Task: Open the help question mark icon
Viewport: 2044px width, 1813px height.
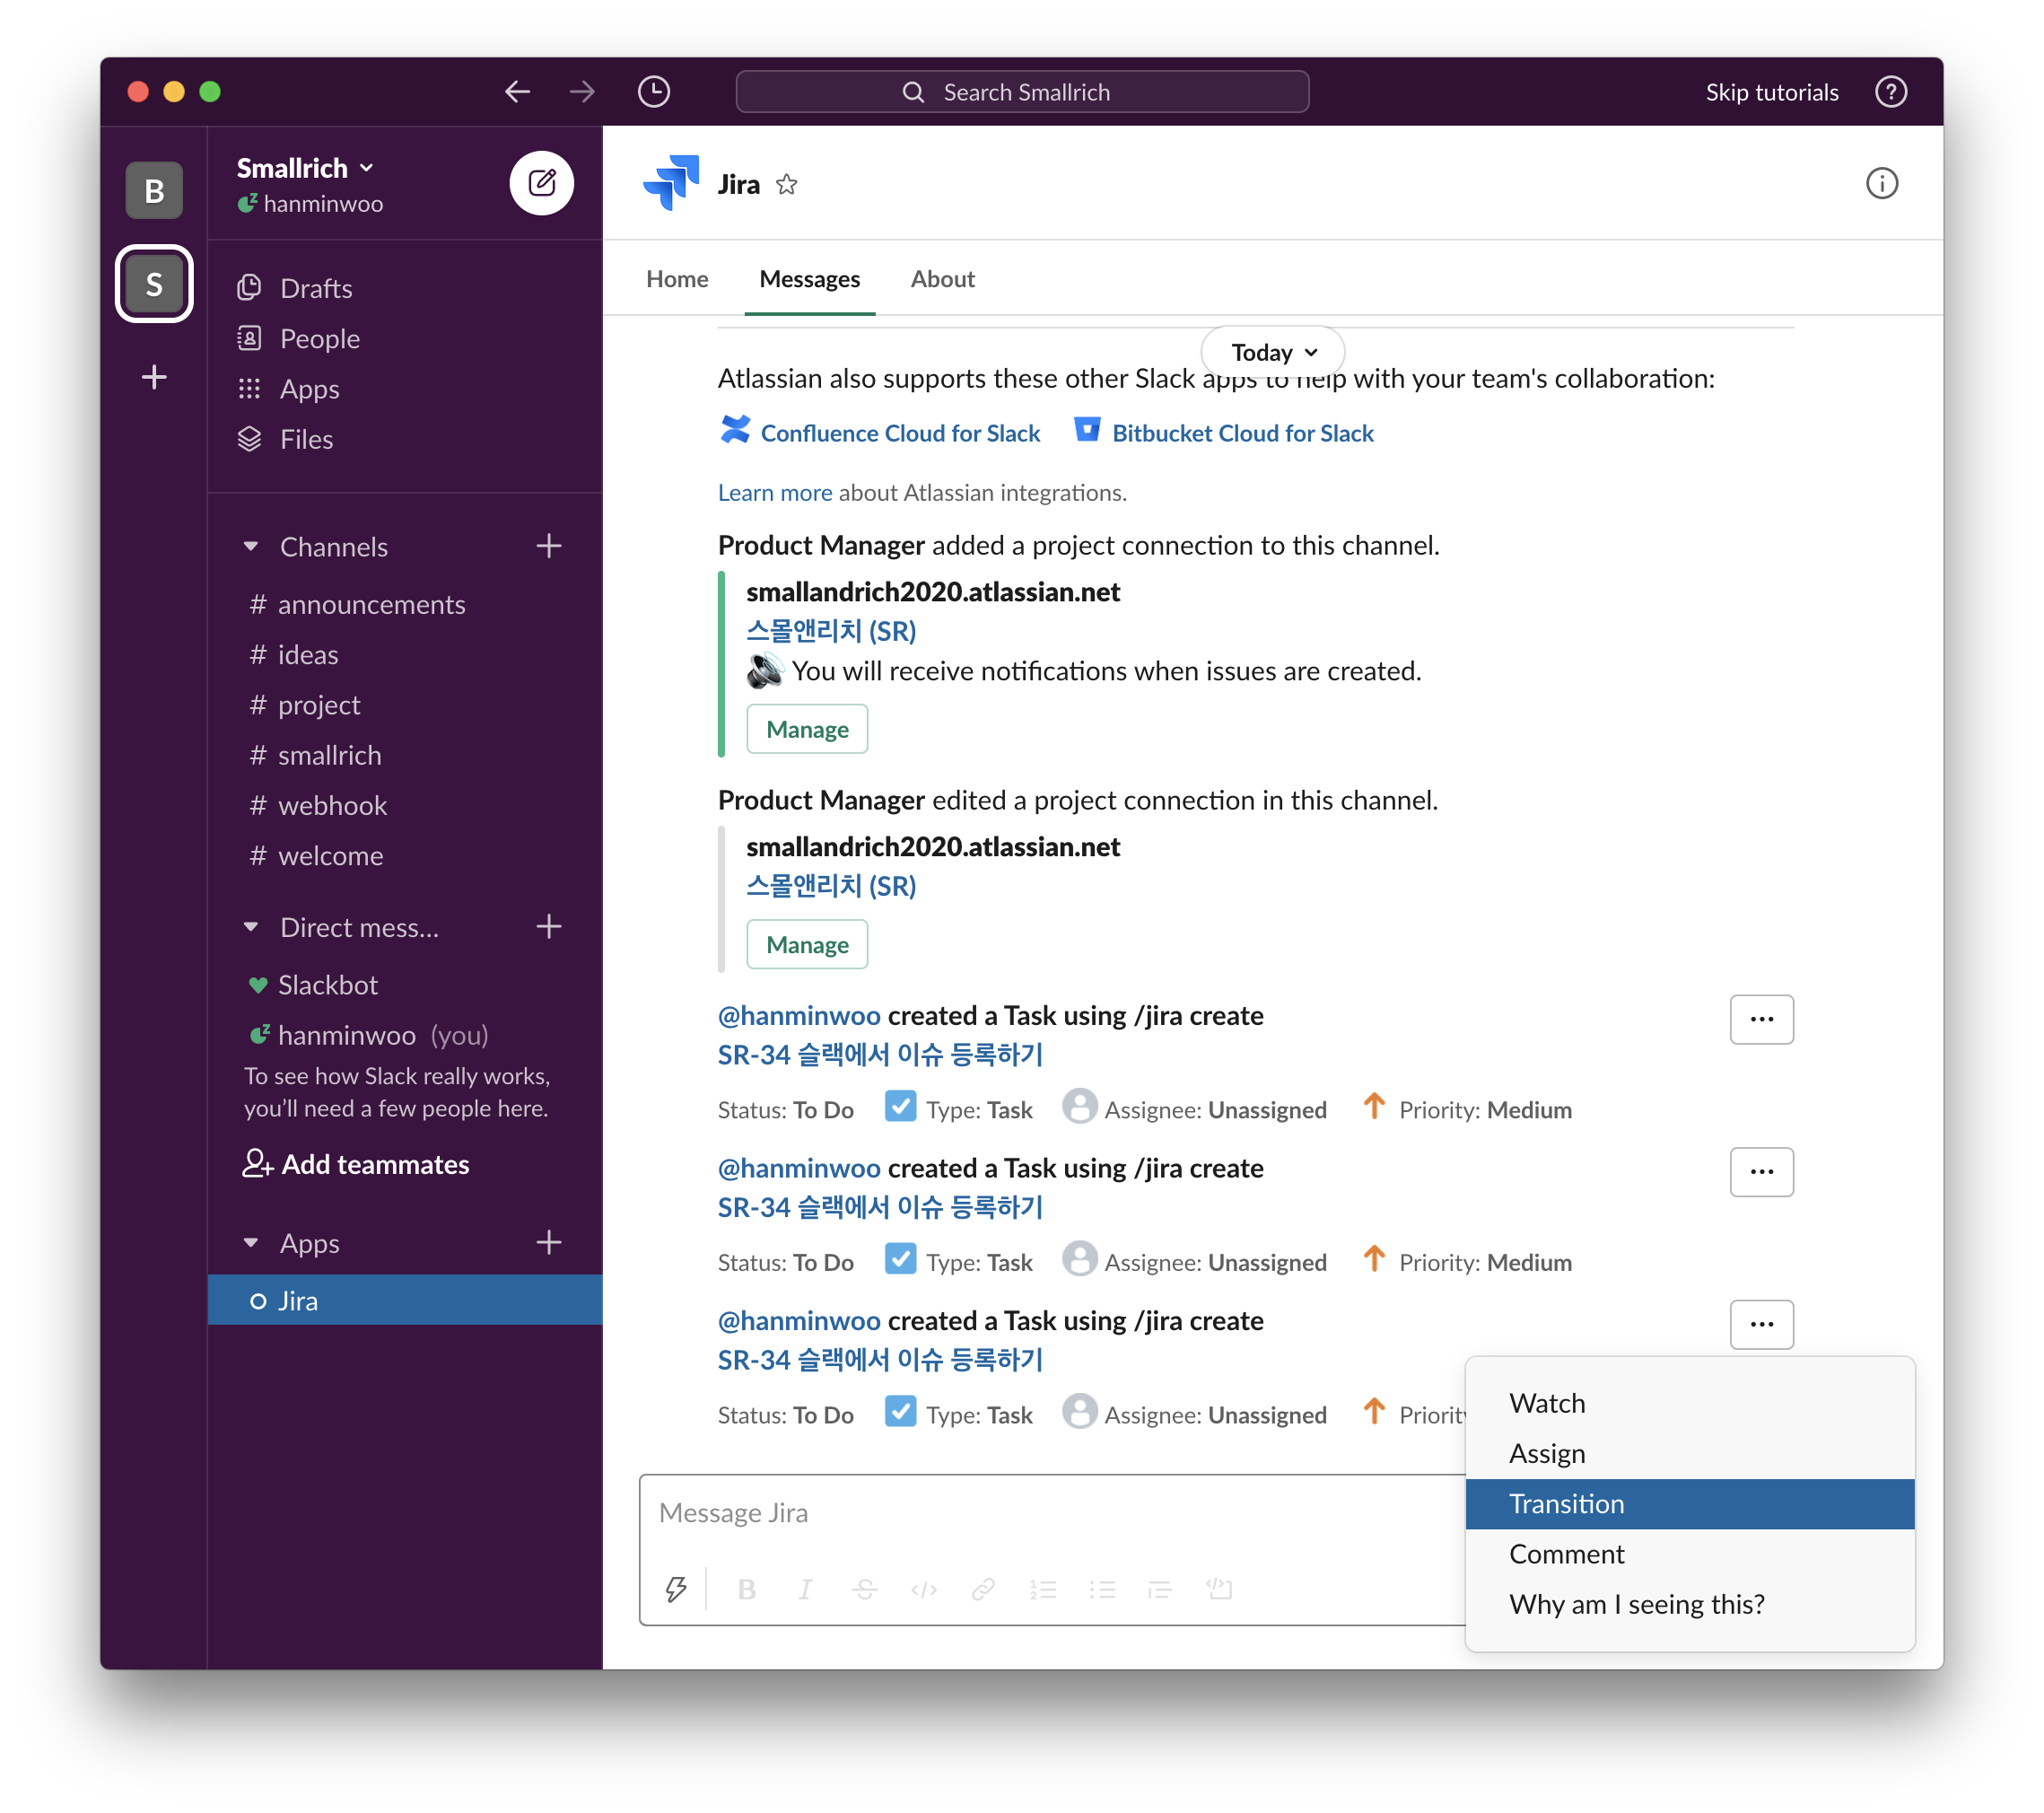Action: coord(1890,92)
